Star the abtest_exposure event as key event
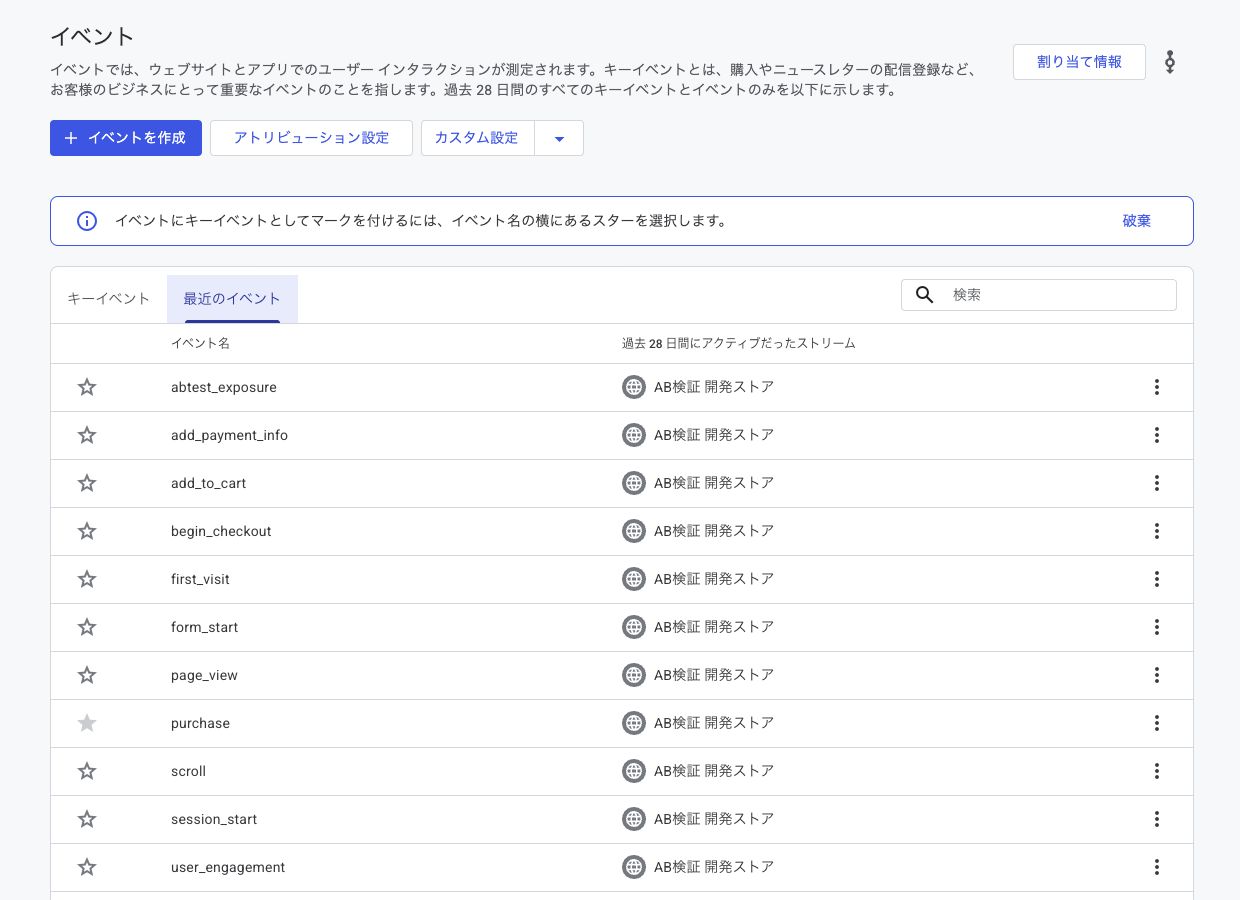Screen dimensions: 1240x900 87,387
